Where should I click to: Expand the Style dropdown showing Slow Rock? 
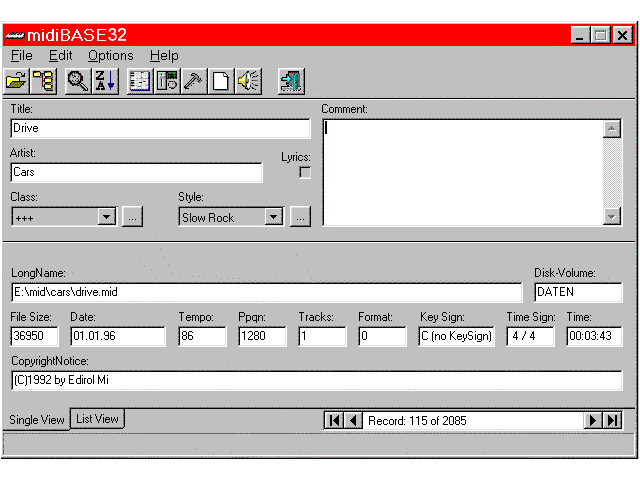pyautogui.click(x=273, y=217)
